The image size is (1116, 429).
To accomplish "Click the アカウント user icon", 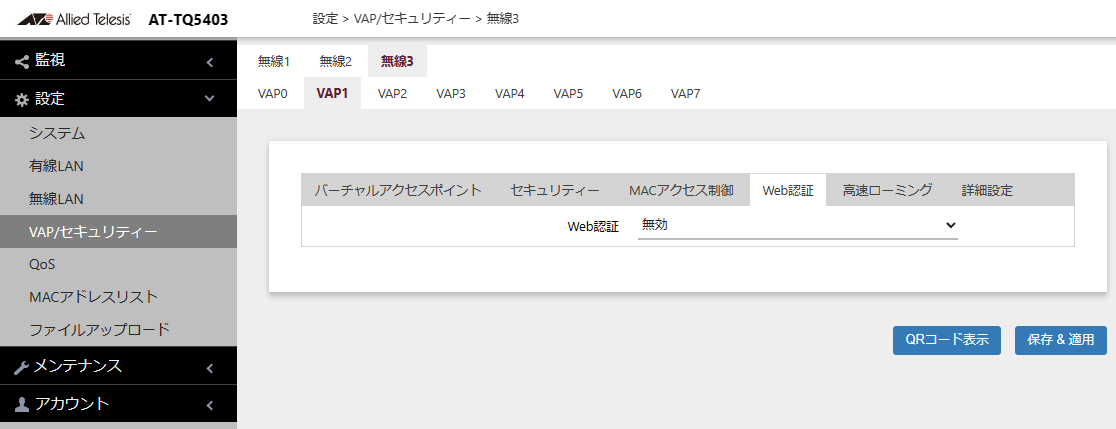I will tap(22, 405).
